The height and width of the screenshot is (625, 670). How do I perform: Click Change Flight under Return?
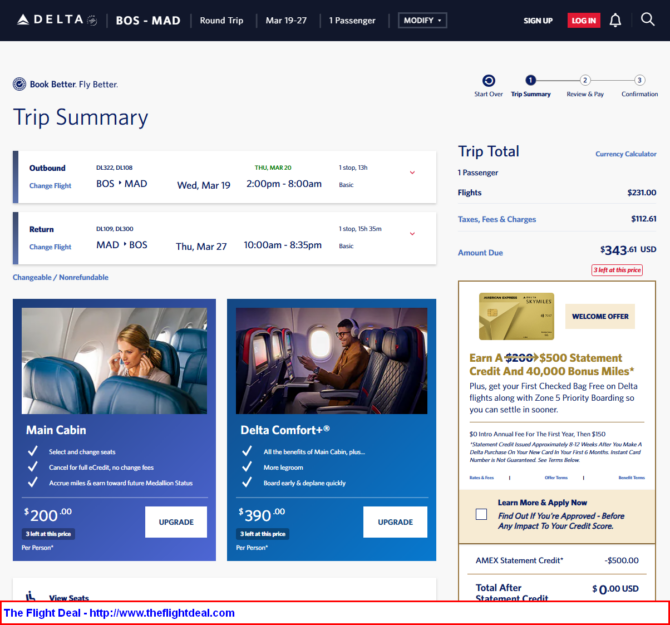pyautogui.click(x=50, y=246)
